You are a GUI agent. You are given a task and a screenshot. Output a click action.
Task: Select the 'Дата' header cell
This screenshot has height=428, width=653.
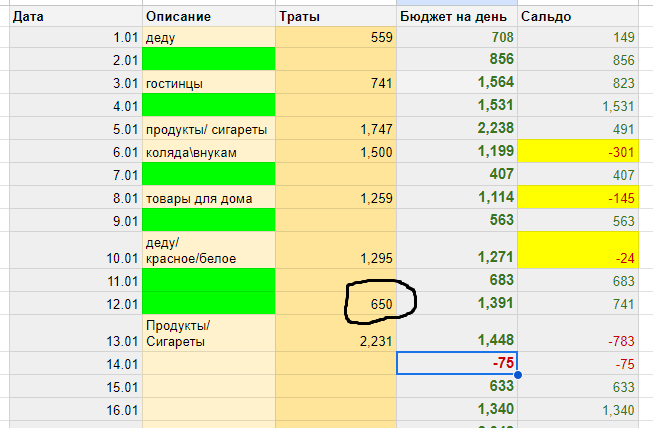[76, 16]
